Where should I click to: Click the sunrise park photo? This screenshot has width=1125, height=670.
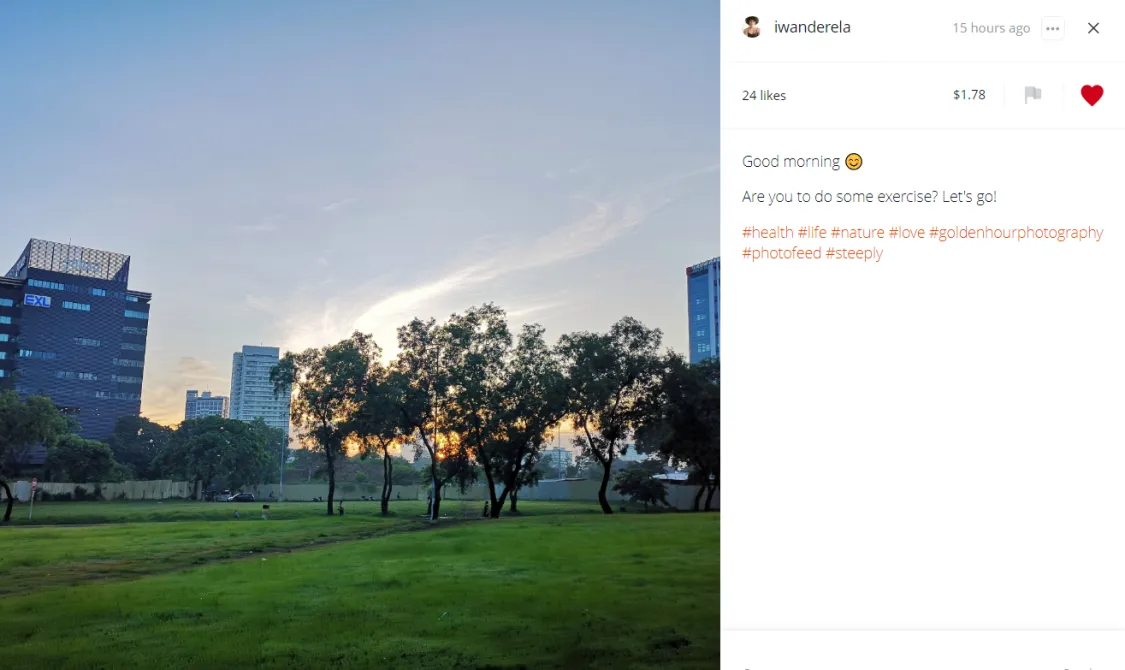pyautogui.click(x=359, y=335)
